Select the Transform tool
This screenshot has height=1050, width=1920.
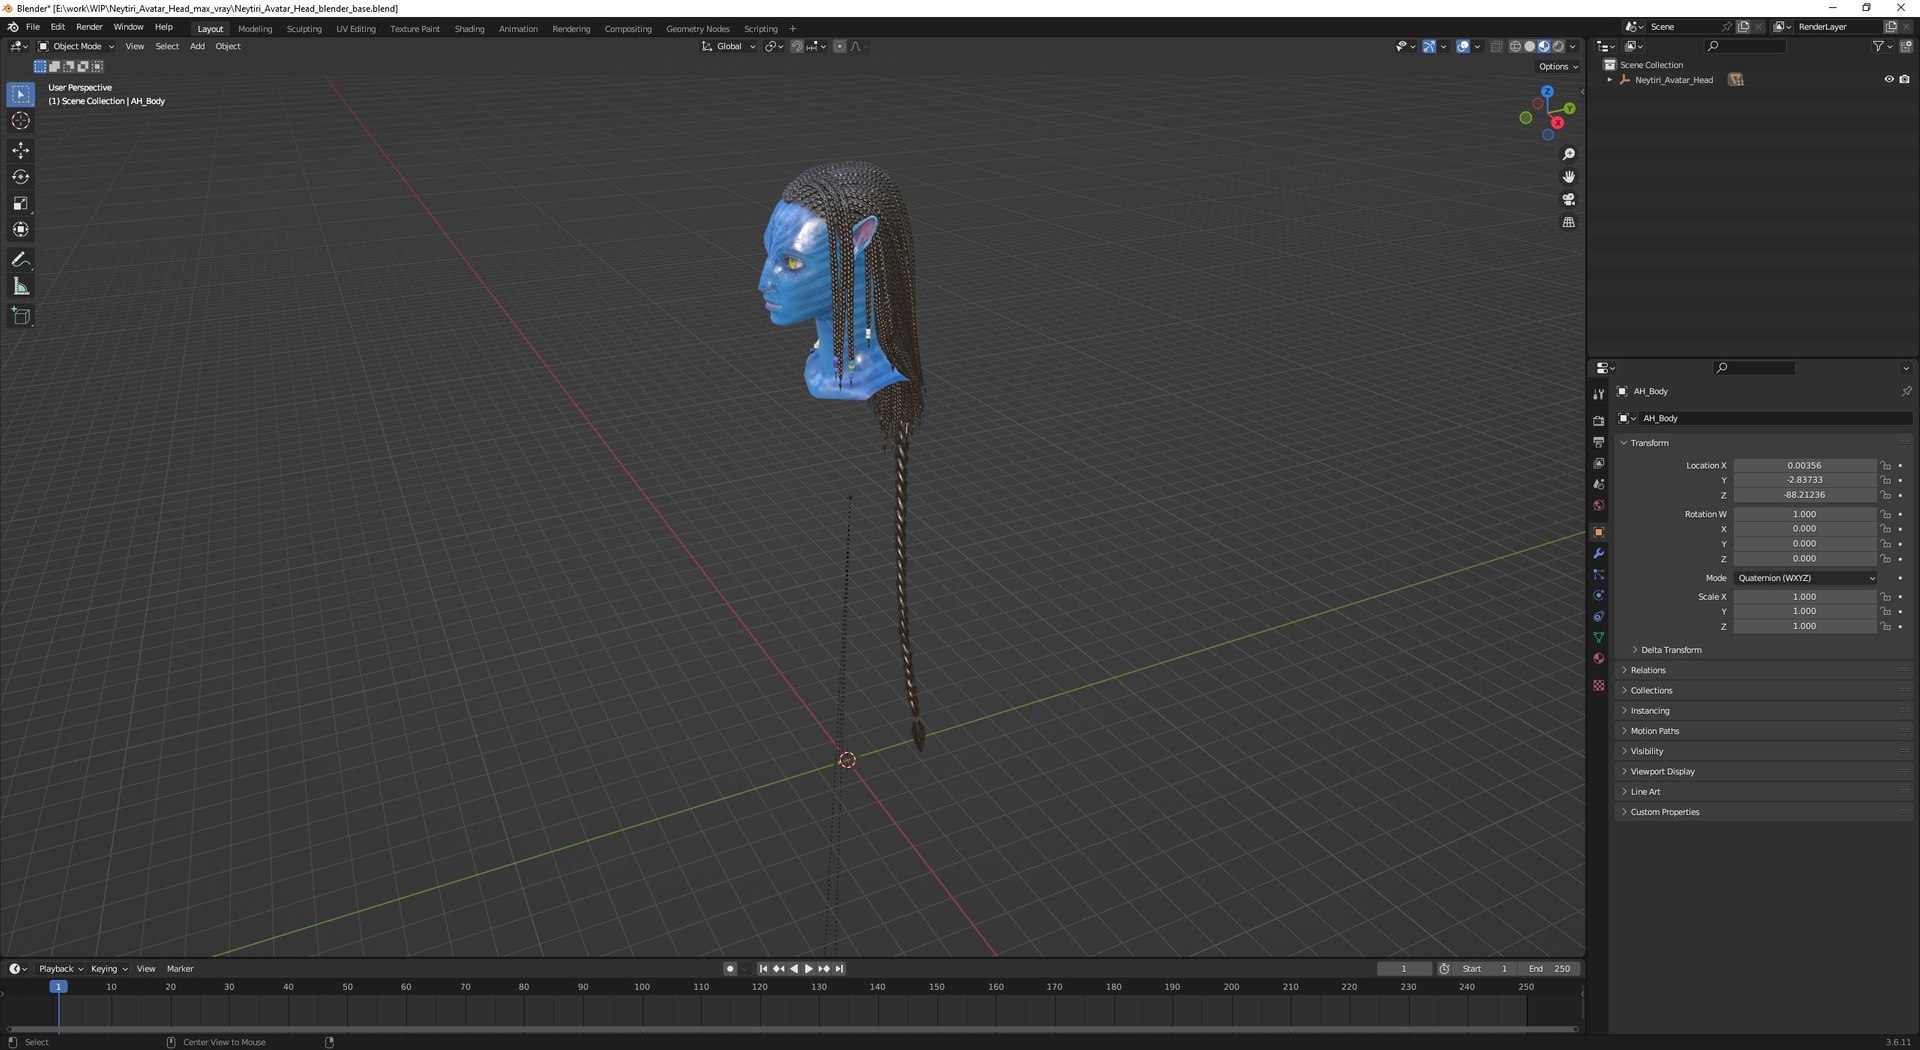[x=21, y=230]
